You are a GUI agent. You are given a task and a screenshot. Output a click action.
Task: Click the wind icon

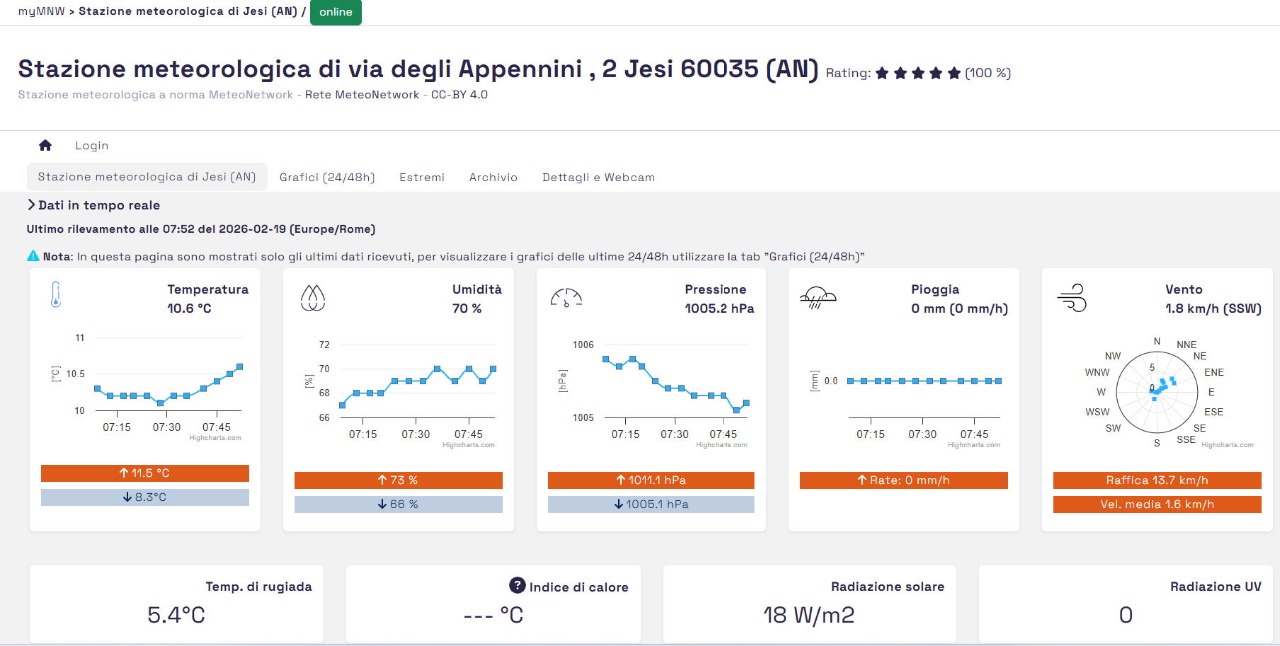click(x=1071, y=297)
